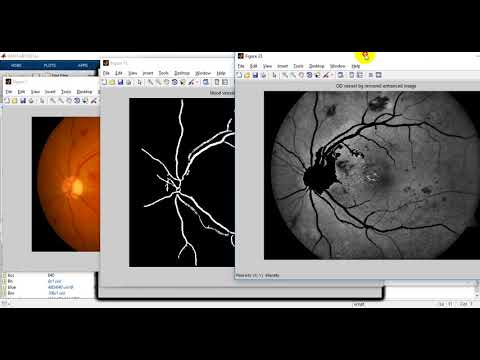
Task: Activate Data Cursor in fundus figure window
Action: tap(85, 100)
